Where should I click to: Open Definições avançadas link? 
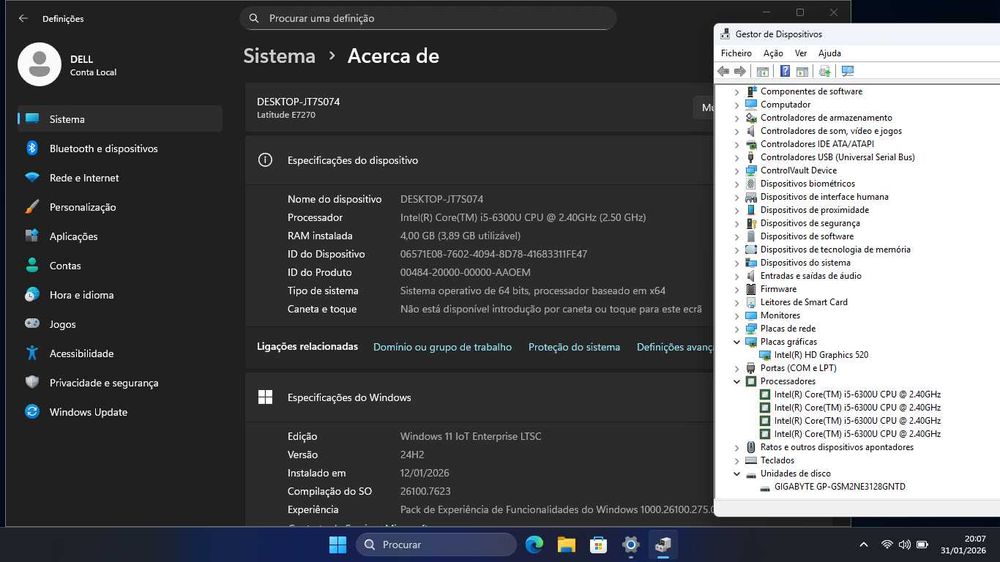(x=675, y=347)
